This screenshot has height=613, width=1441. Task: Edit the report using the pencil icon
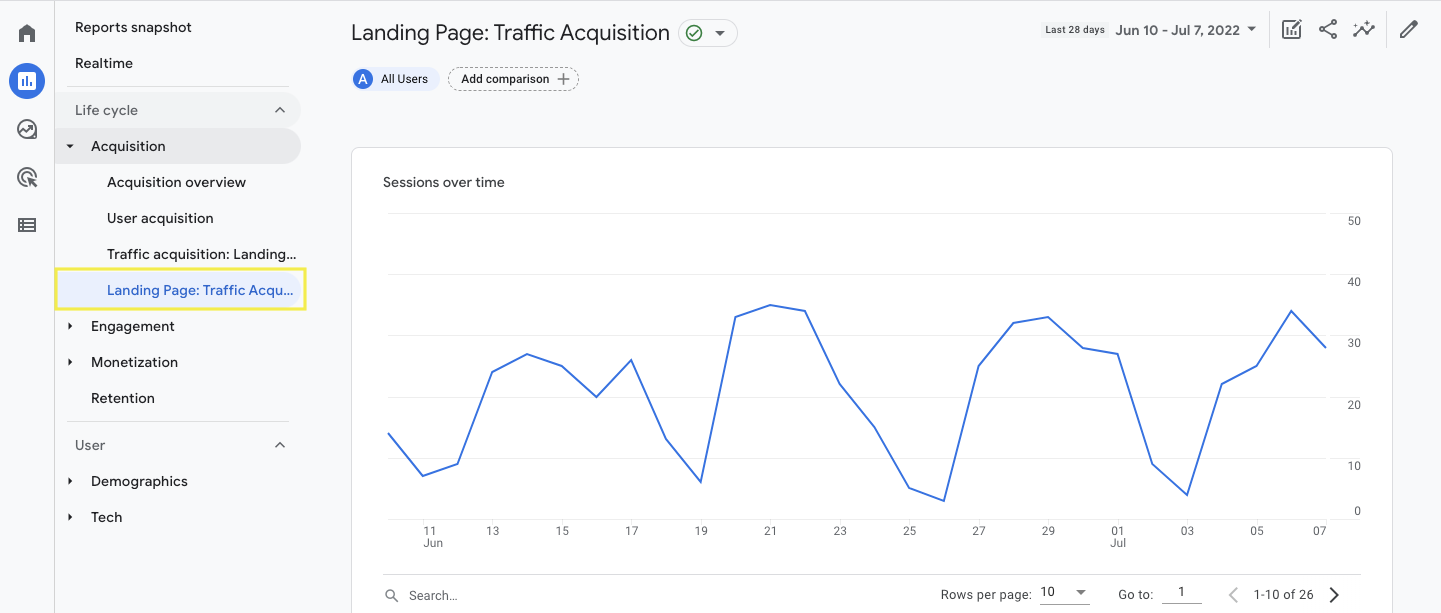point(1409,29)
